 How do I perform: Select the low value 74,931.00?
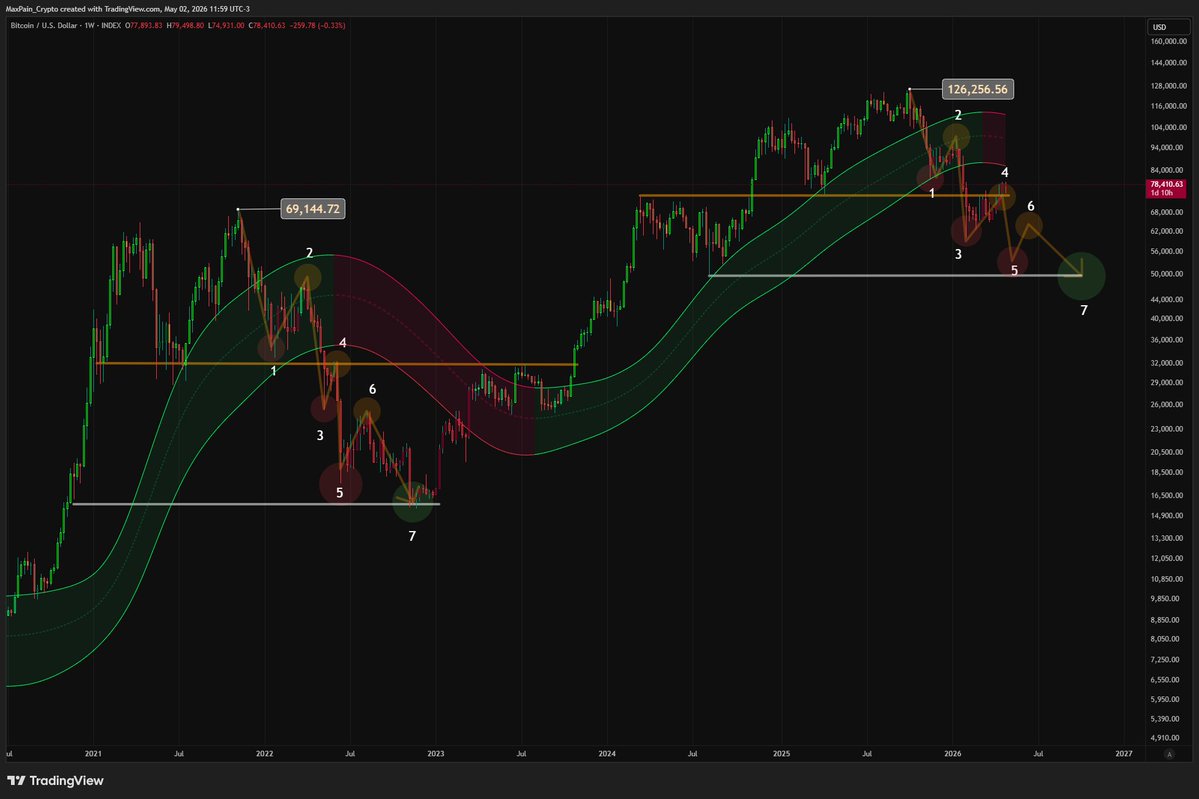point(226,25)
